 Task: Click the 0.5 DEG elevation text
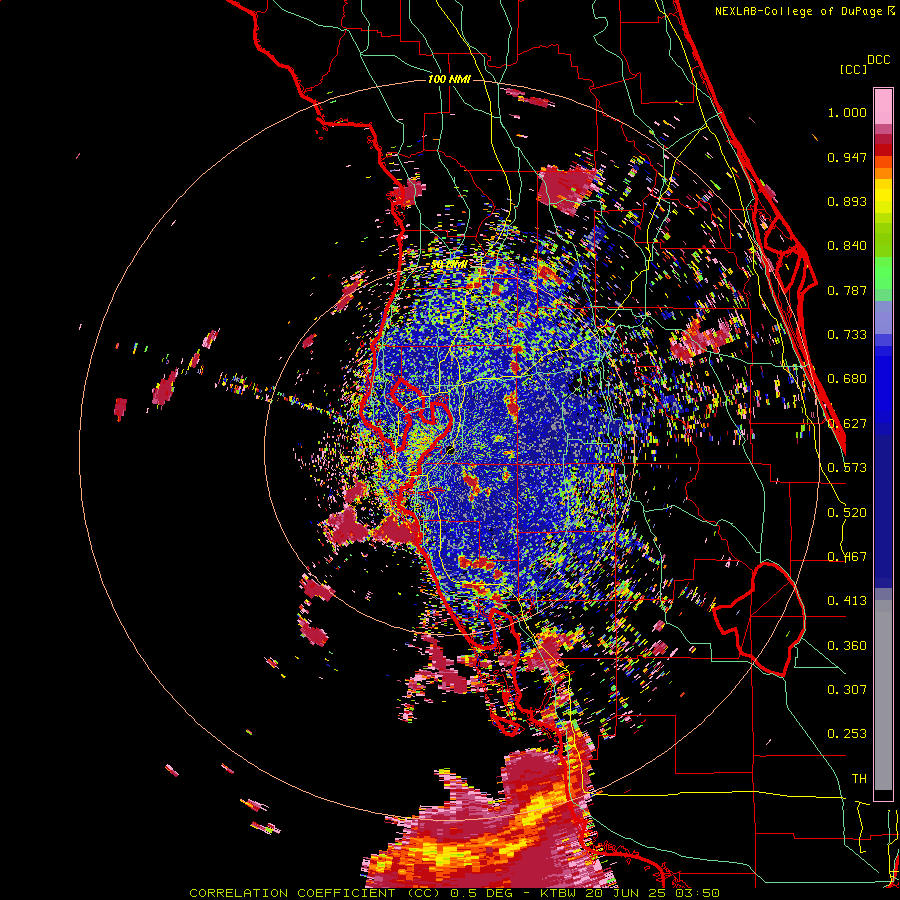pos(480,893)
